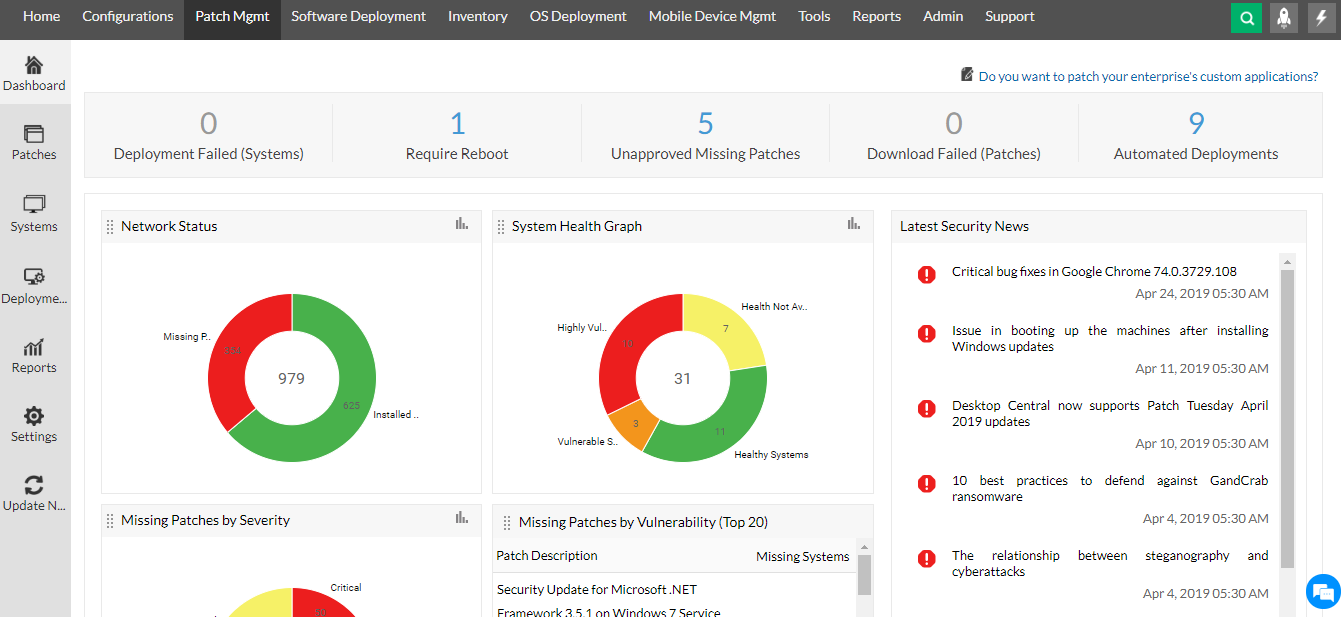
Task: Open the chat support bubble
Action: point(1321,592)
